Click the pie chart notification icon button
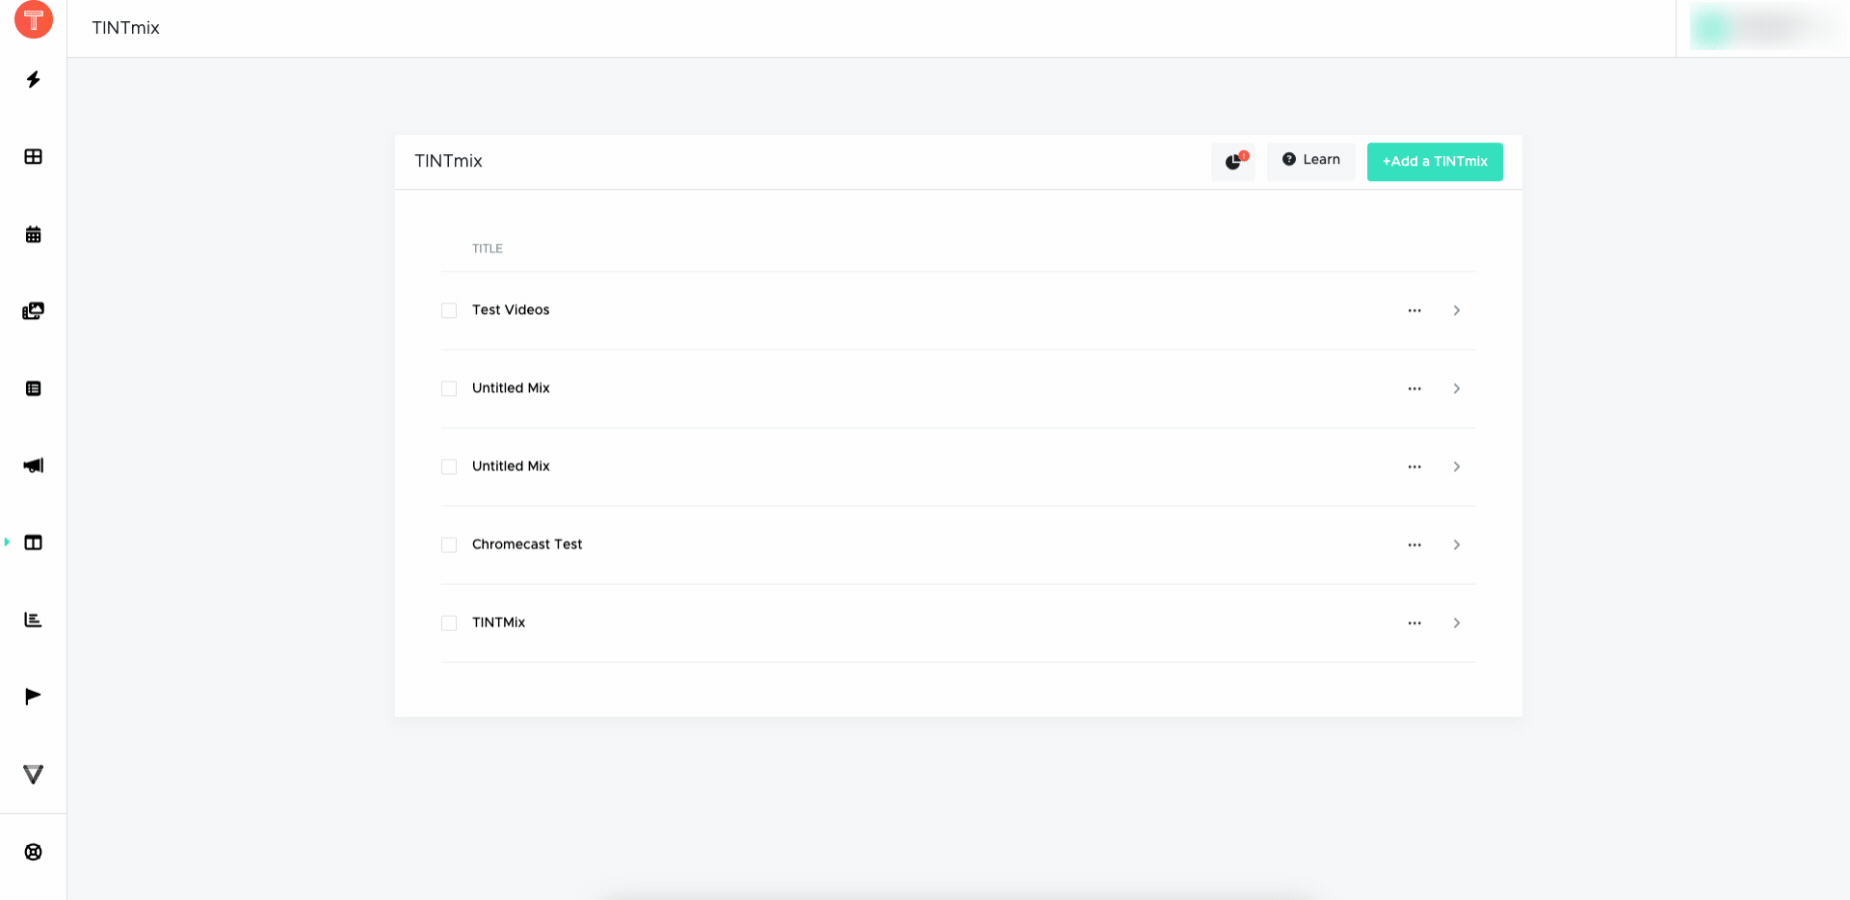Image resolution: width=1850 pixels, height=900 pixels. click(x=1233, y=161)
